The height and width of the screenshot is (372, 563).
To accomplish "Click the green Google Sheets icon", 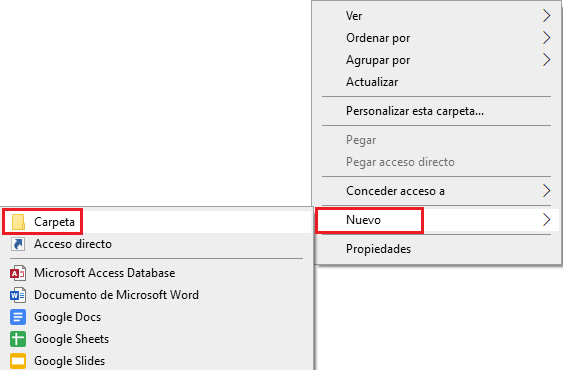I will [x=18, y=339].
